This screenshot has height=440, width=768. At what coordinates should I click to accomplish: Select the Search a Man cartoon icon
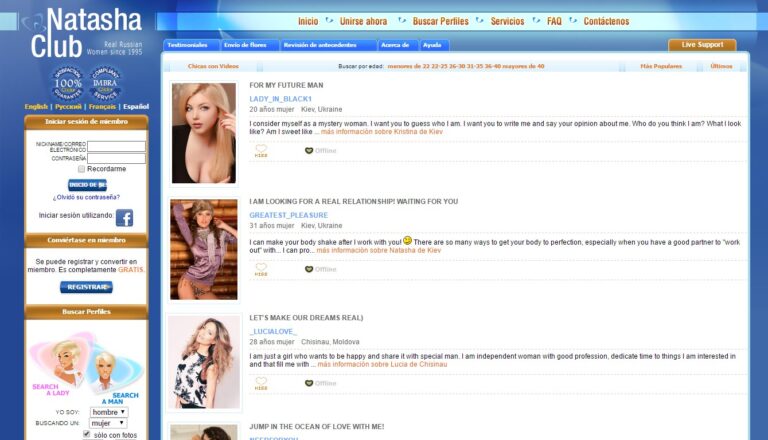coord(117,375)
